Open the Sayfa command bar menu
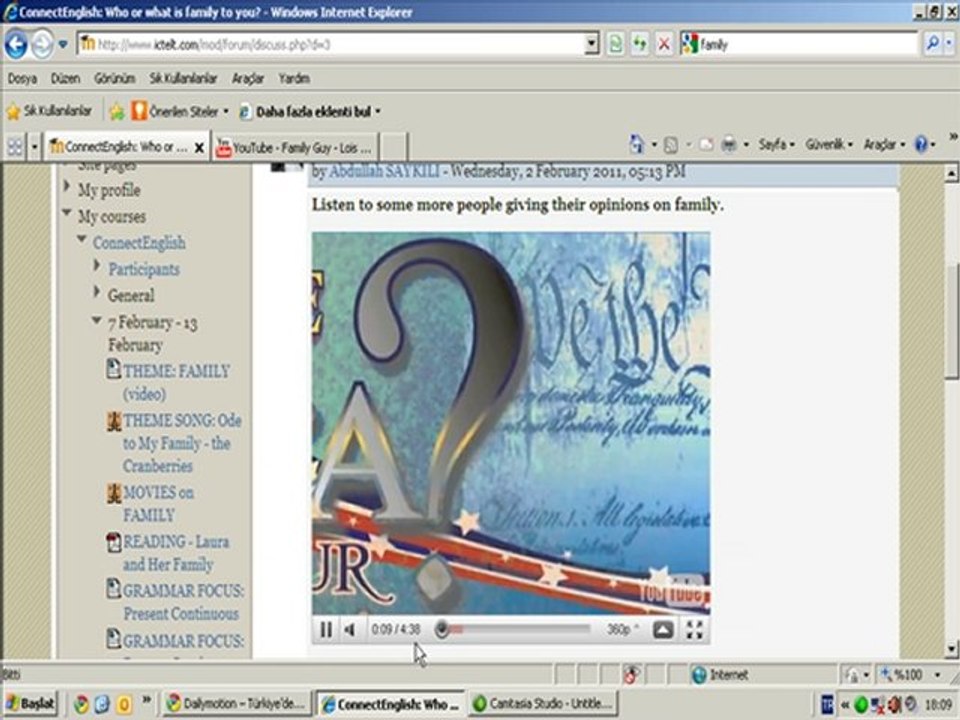 coord(776,144)
